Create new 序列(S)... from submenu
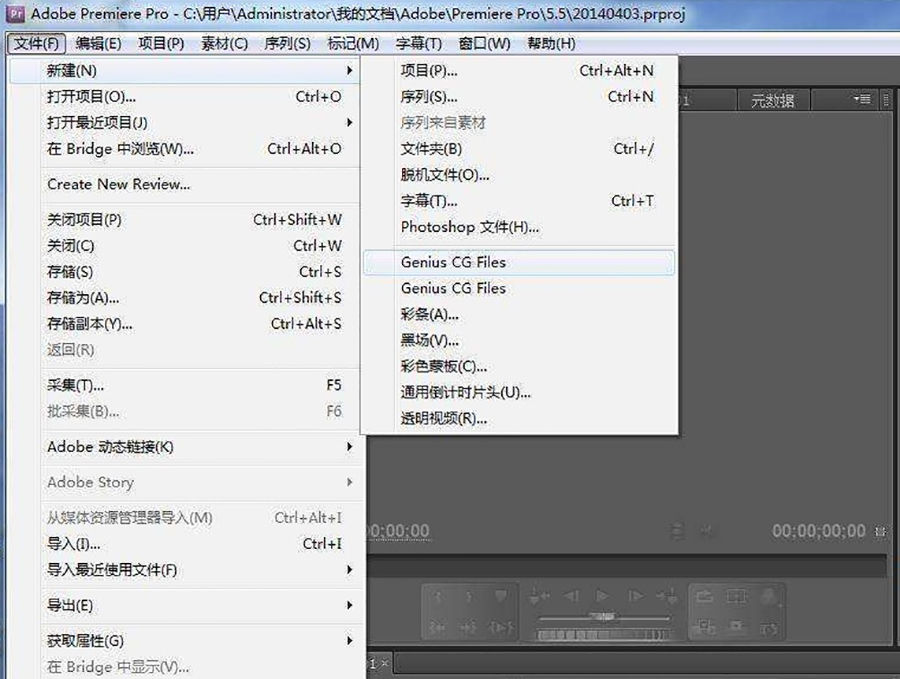This screenshot has height=679, width=900. pos(519,97)
